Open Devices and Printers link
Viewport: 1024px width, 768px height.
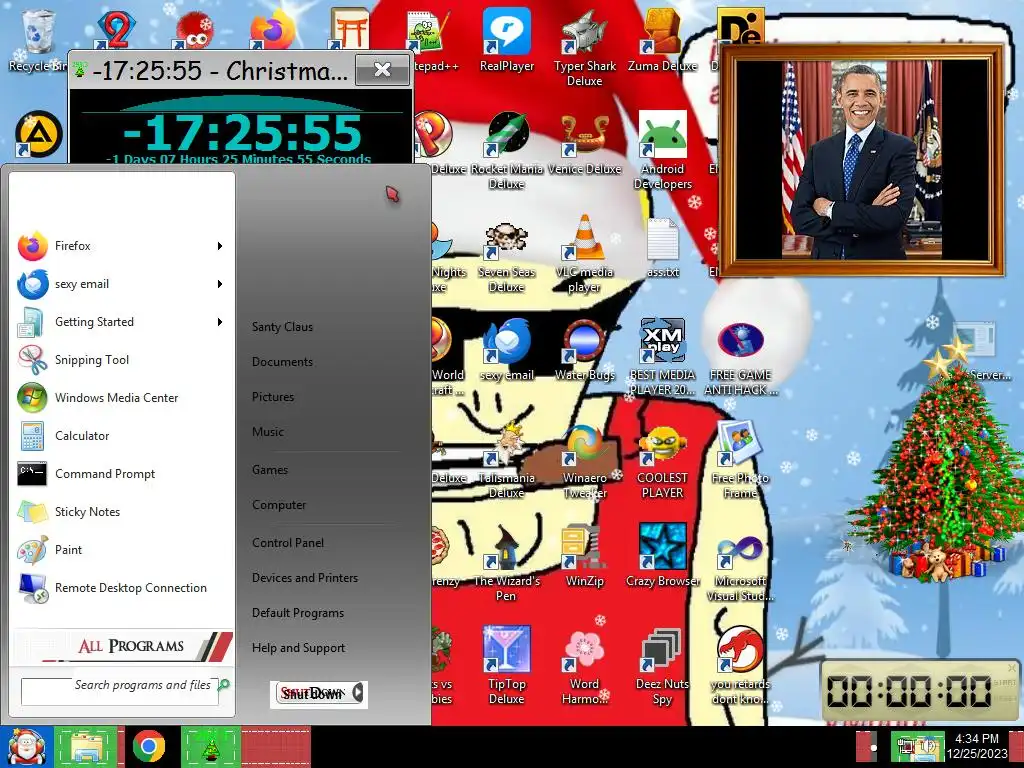(305, 578)
